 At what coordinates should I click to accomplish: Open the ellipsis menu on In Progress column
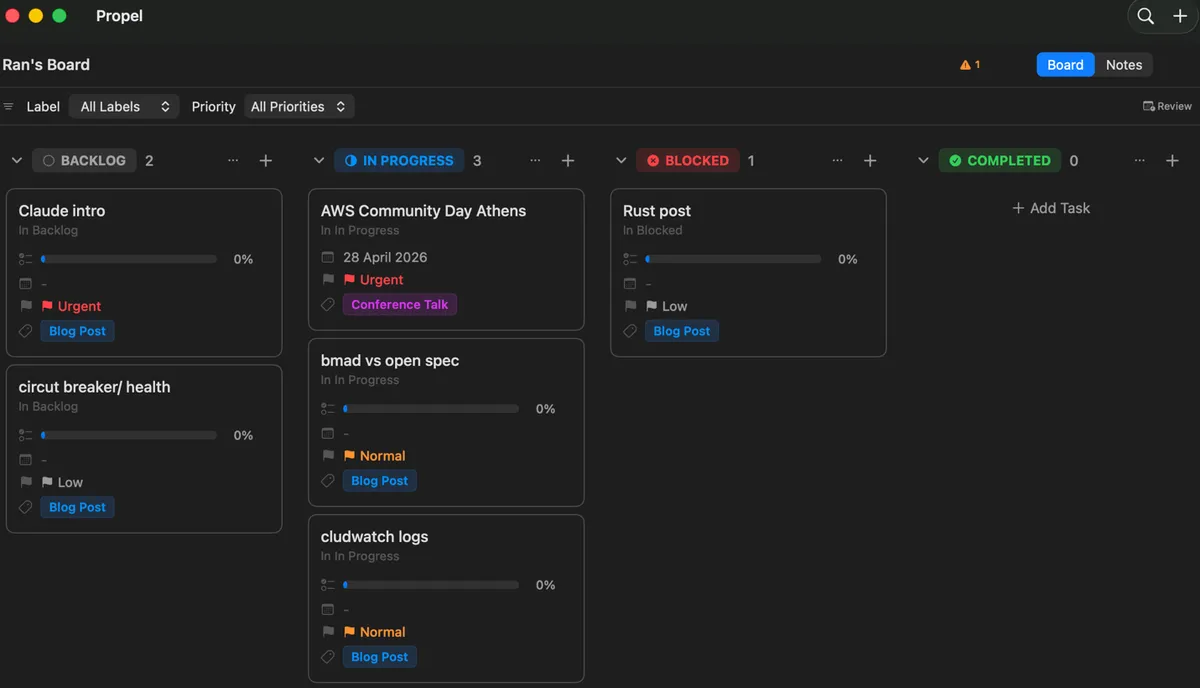pos(535,160)
